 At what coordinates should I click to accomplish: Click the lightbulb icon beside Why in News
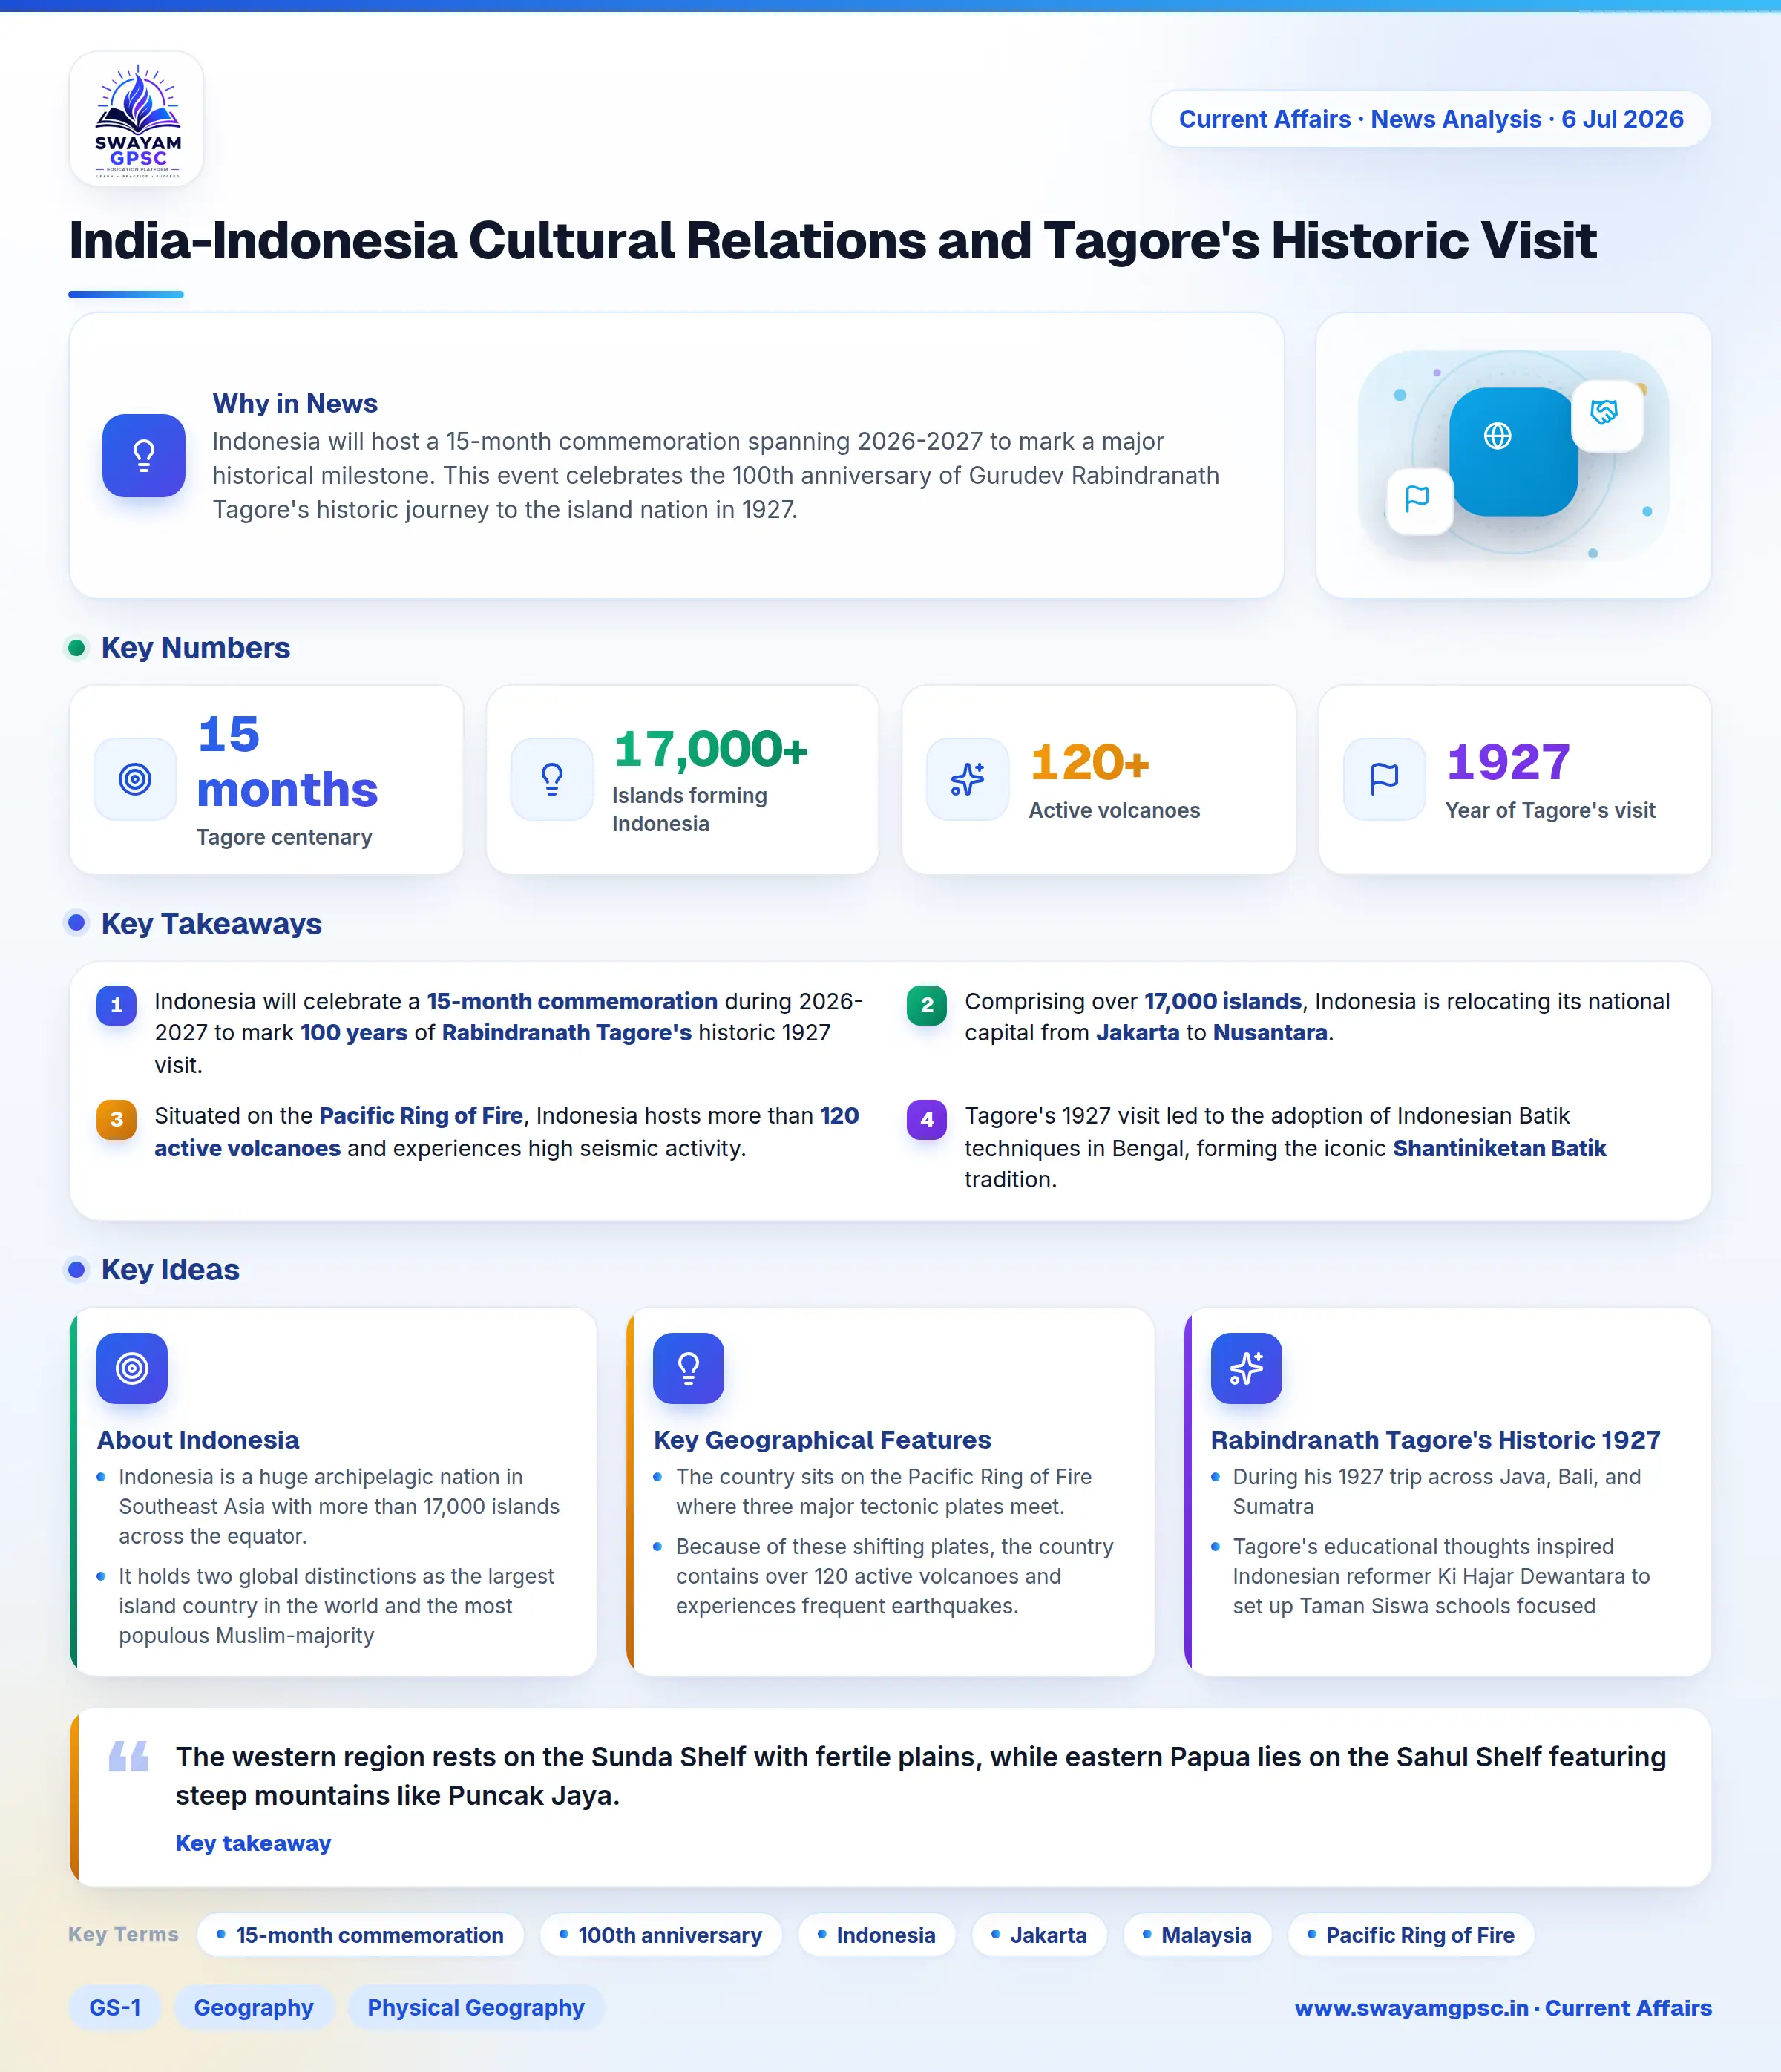[144, 456]
